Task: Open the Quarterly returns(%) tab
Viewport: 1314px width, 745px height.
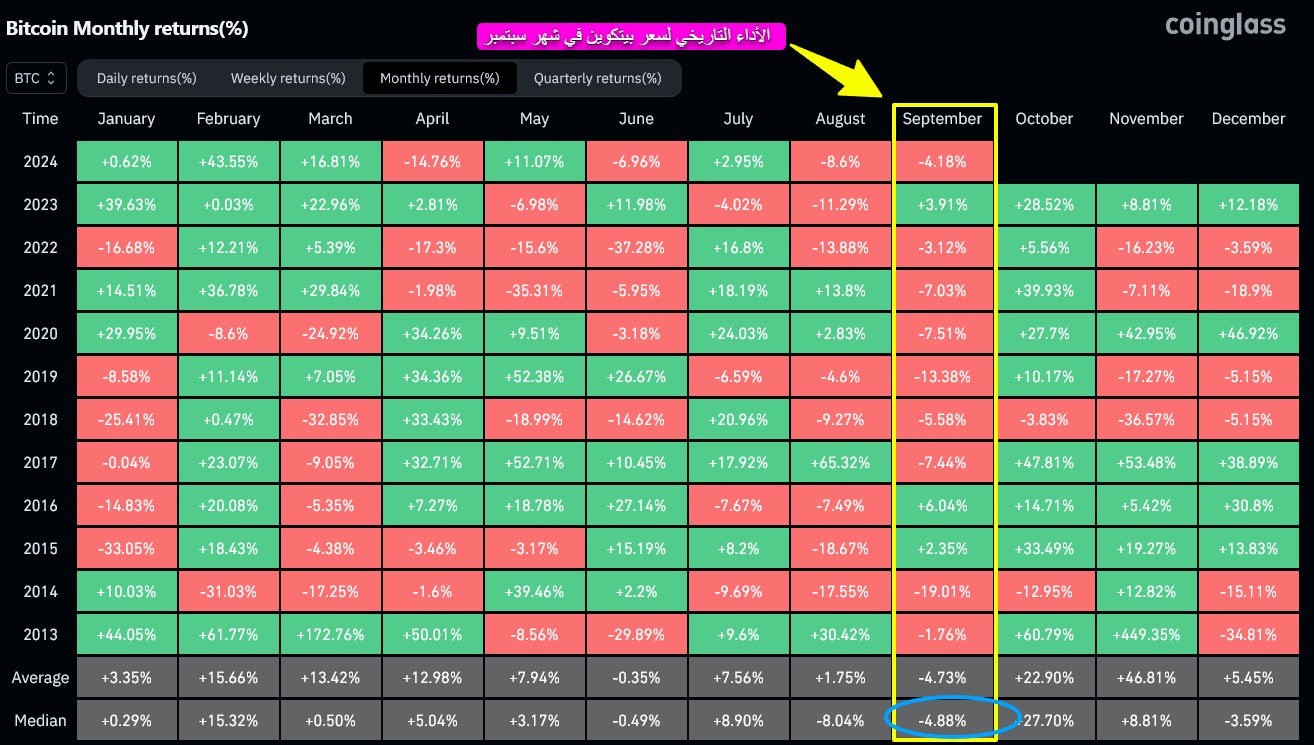Action: point(598,78)
